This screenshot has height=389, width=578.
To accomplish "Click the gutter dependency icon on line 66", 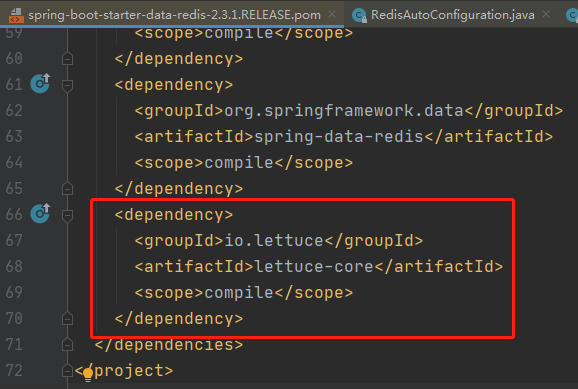I will click(40, 213).
